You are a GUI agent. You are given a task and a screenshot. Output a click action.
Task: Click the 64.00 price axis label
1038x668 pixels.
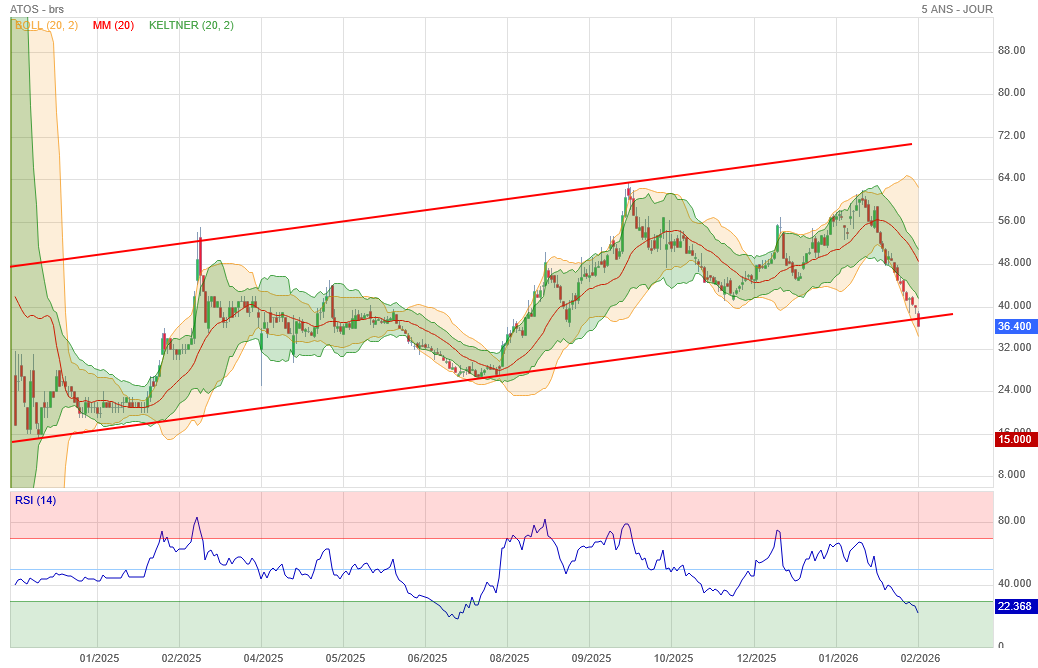pyautogui.click(x=1012, y=178)
